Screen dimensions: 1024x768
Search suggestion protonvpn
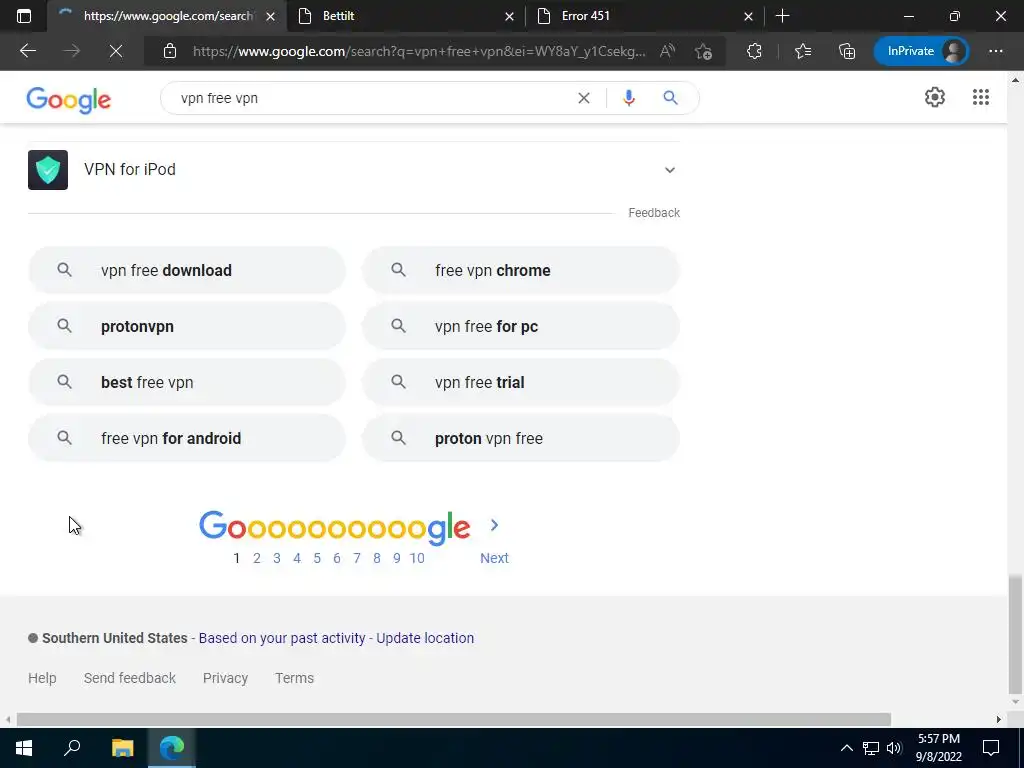pos(187,327)
